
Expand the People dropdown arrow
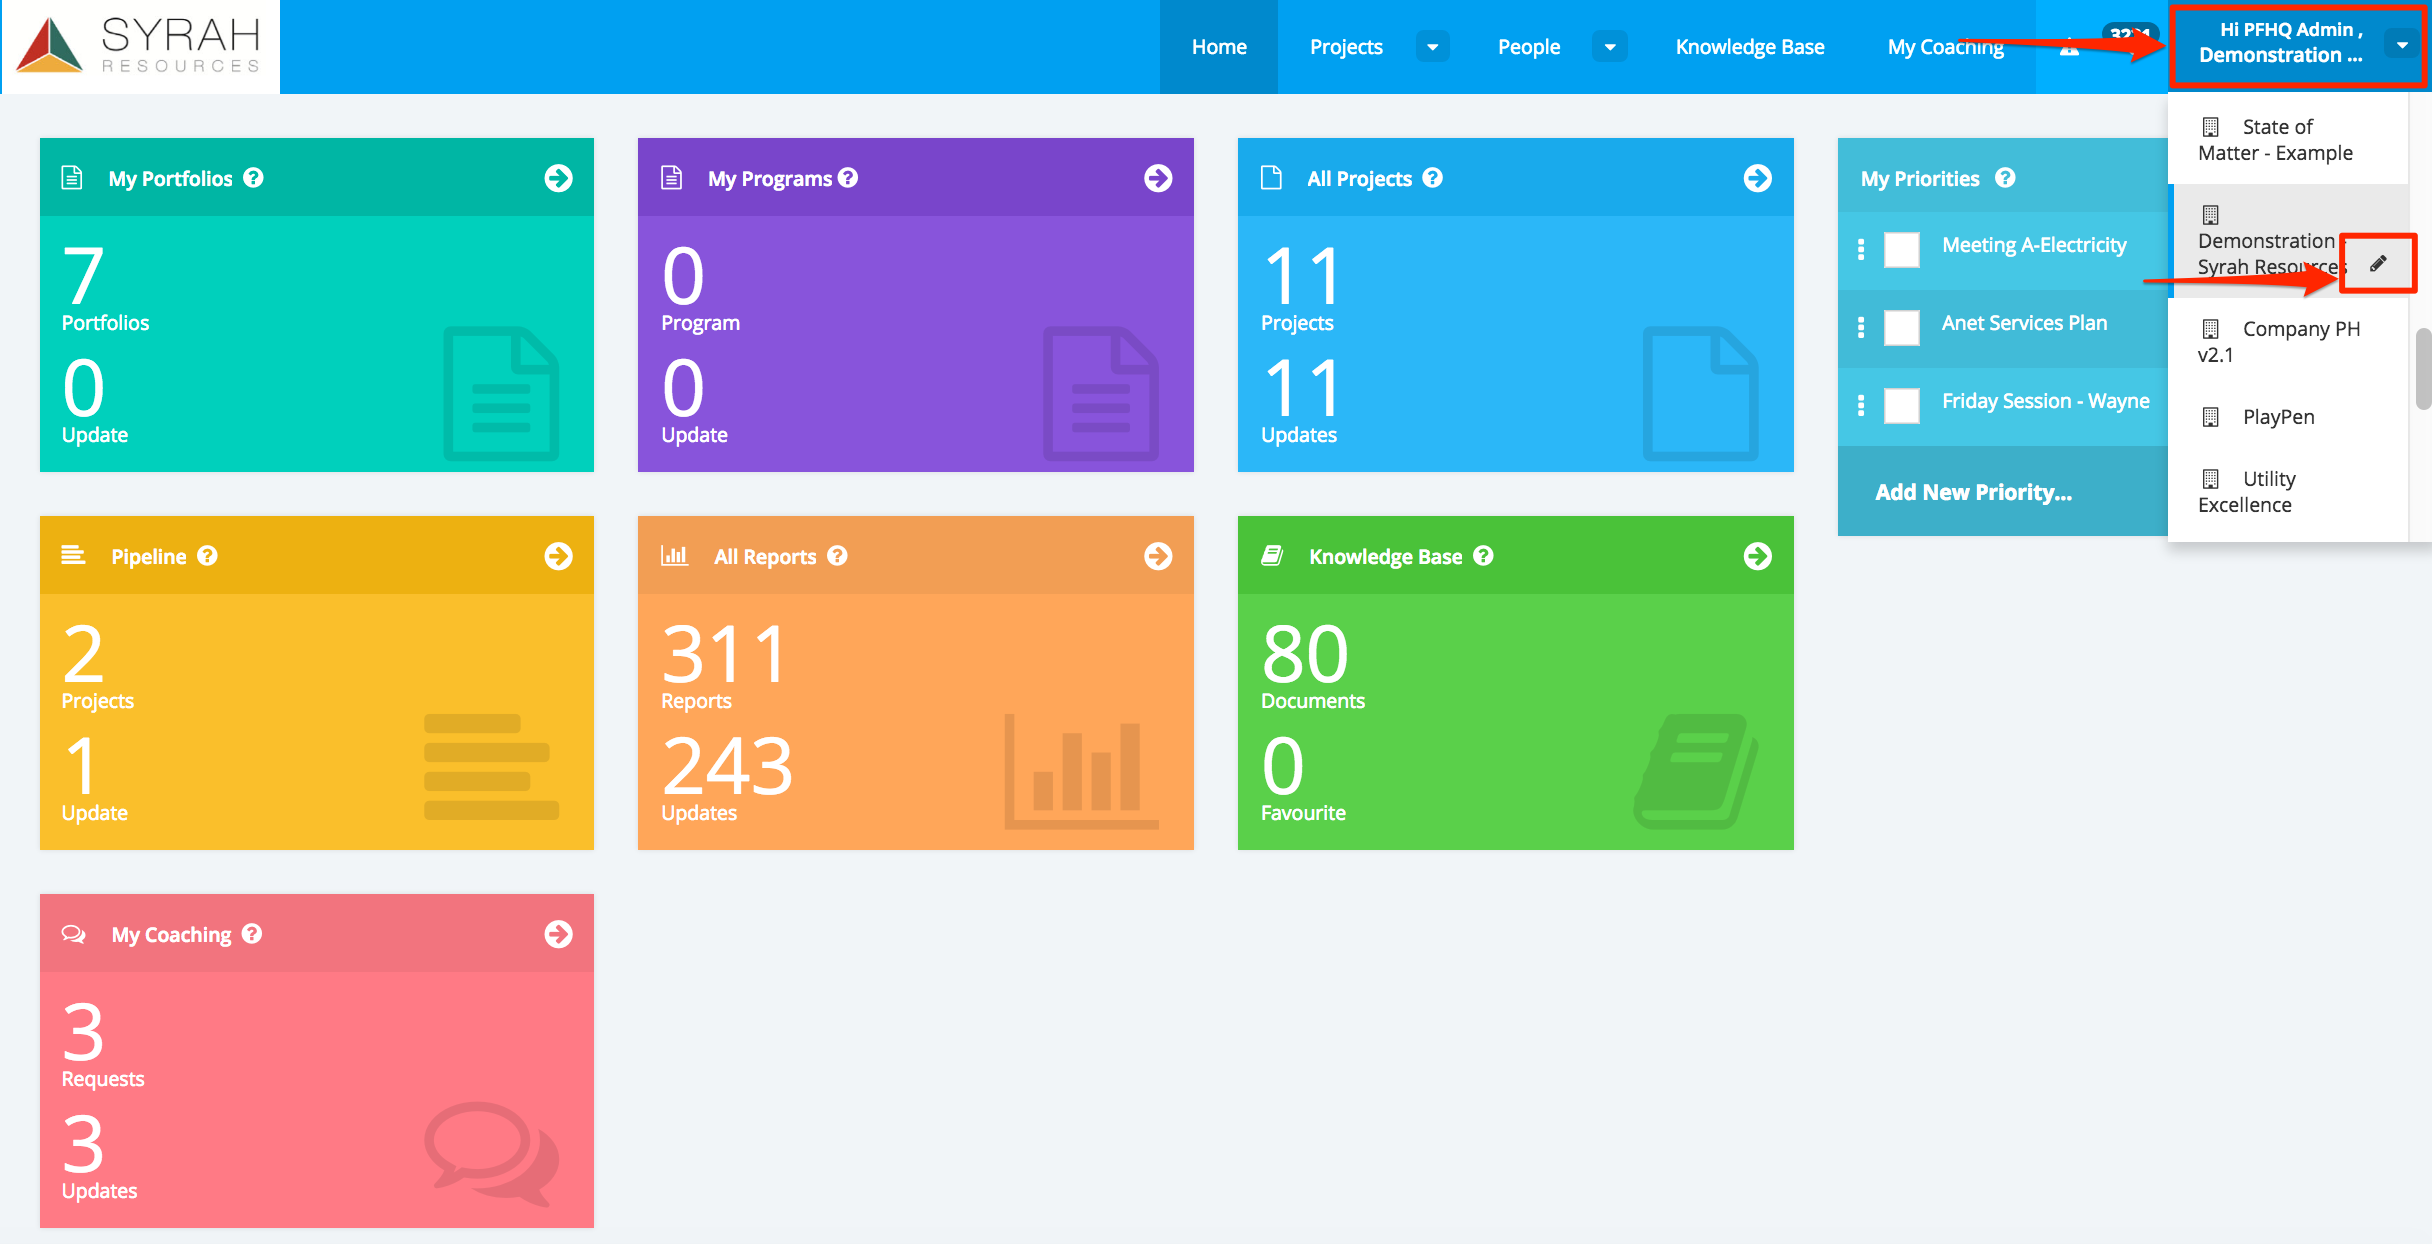[1609, 47]
